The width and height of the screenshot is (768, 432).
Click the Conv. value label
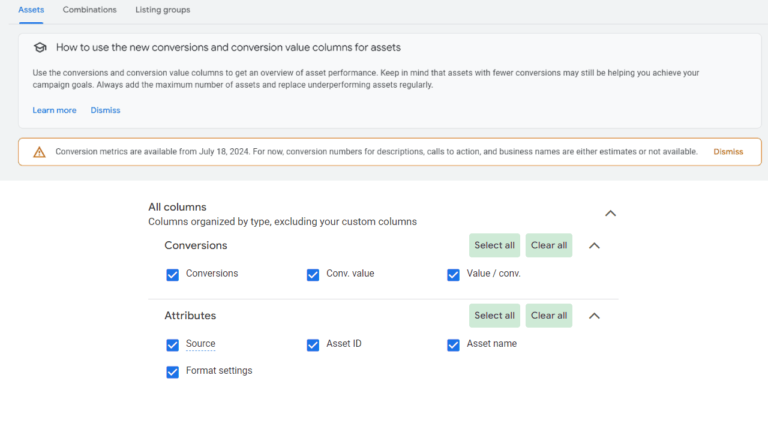click(x=350, y=274)
